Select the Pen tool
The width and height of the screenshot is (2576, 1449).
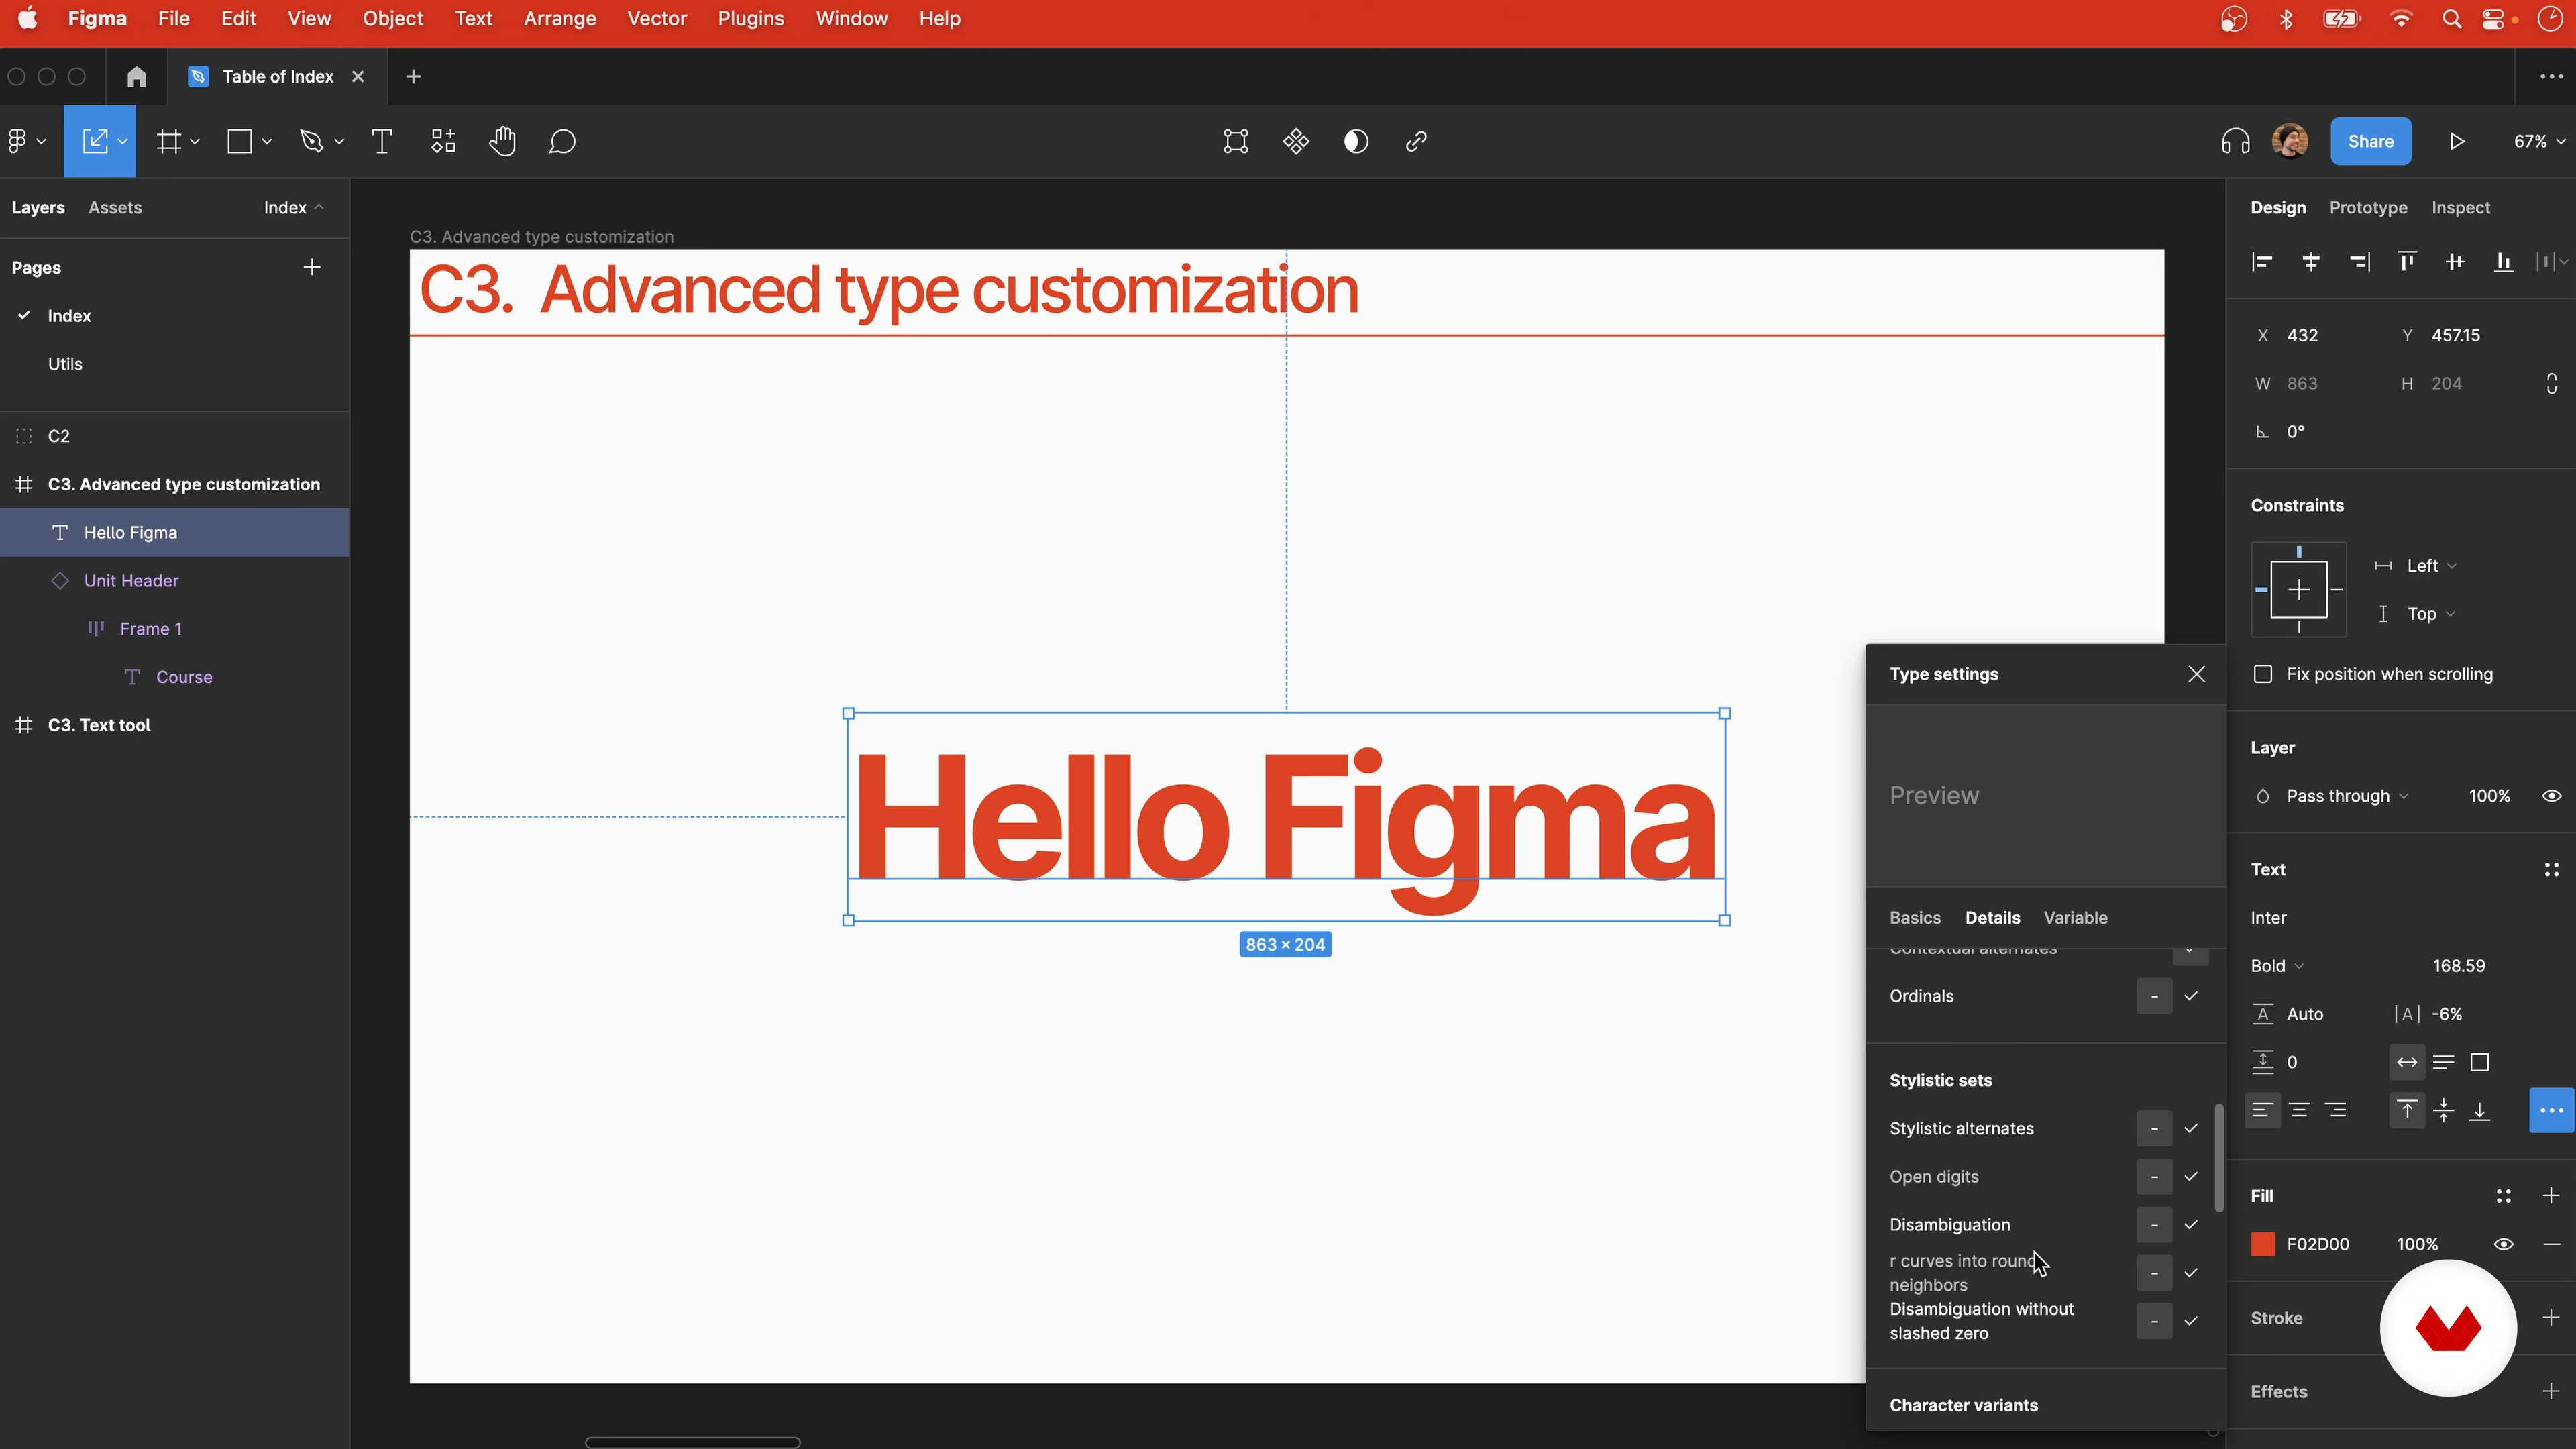tap(312, 142)
